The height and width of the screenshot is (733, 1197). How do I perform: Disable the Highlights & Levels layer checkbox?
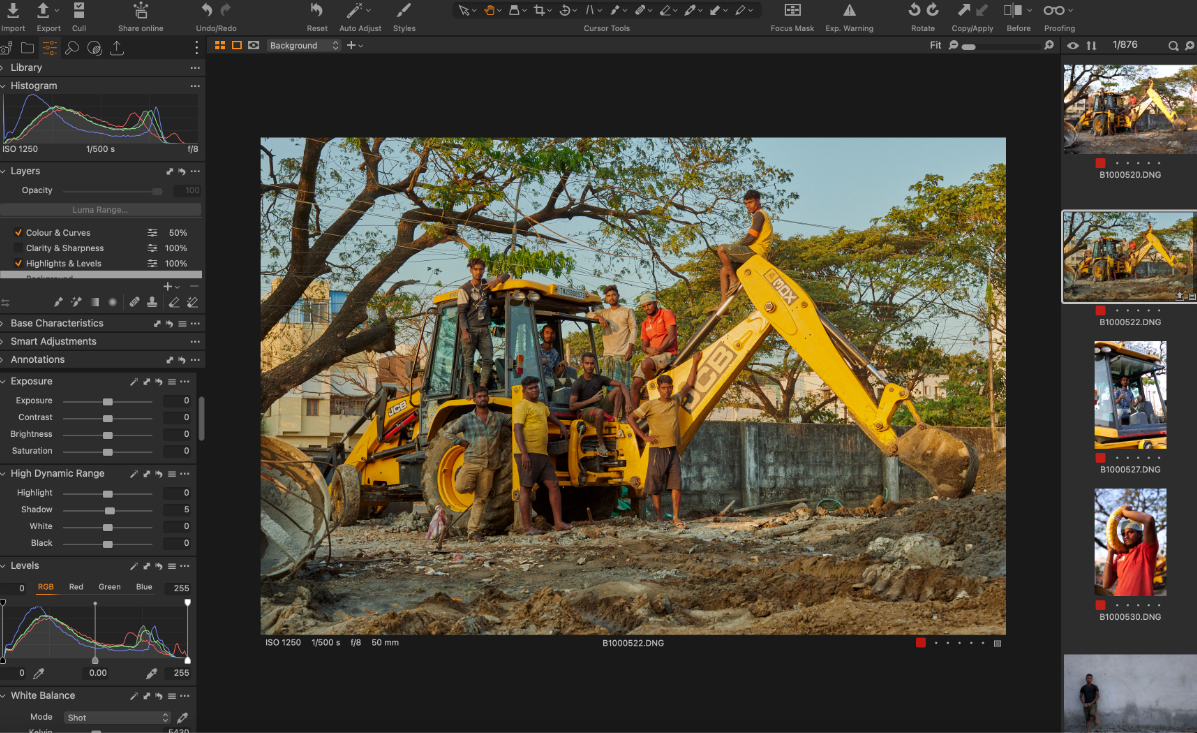(x=18, y=263)
